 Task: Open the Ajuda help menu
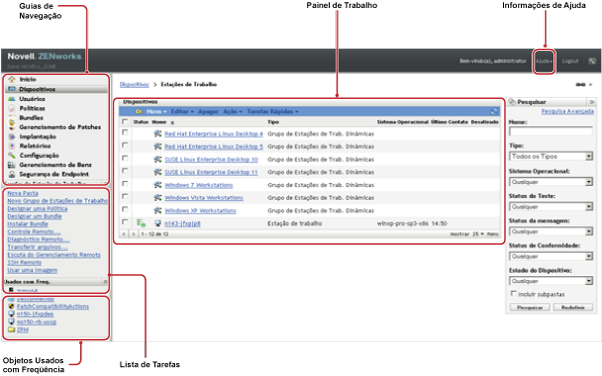tap(544, 61)
